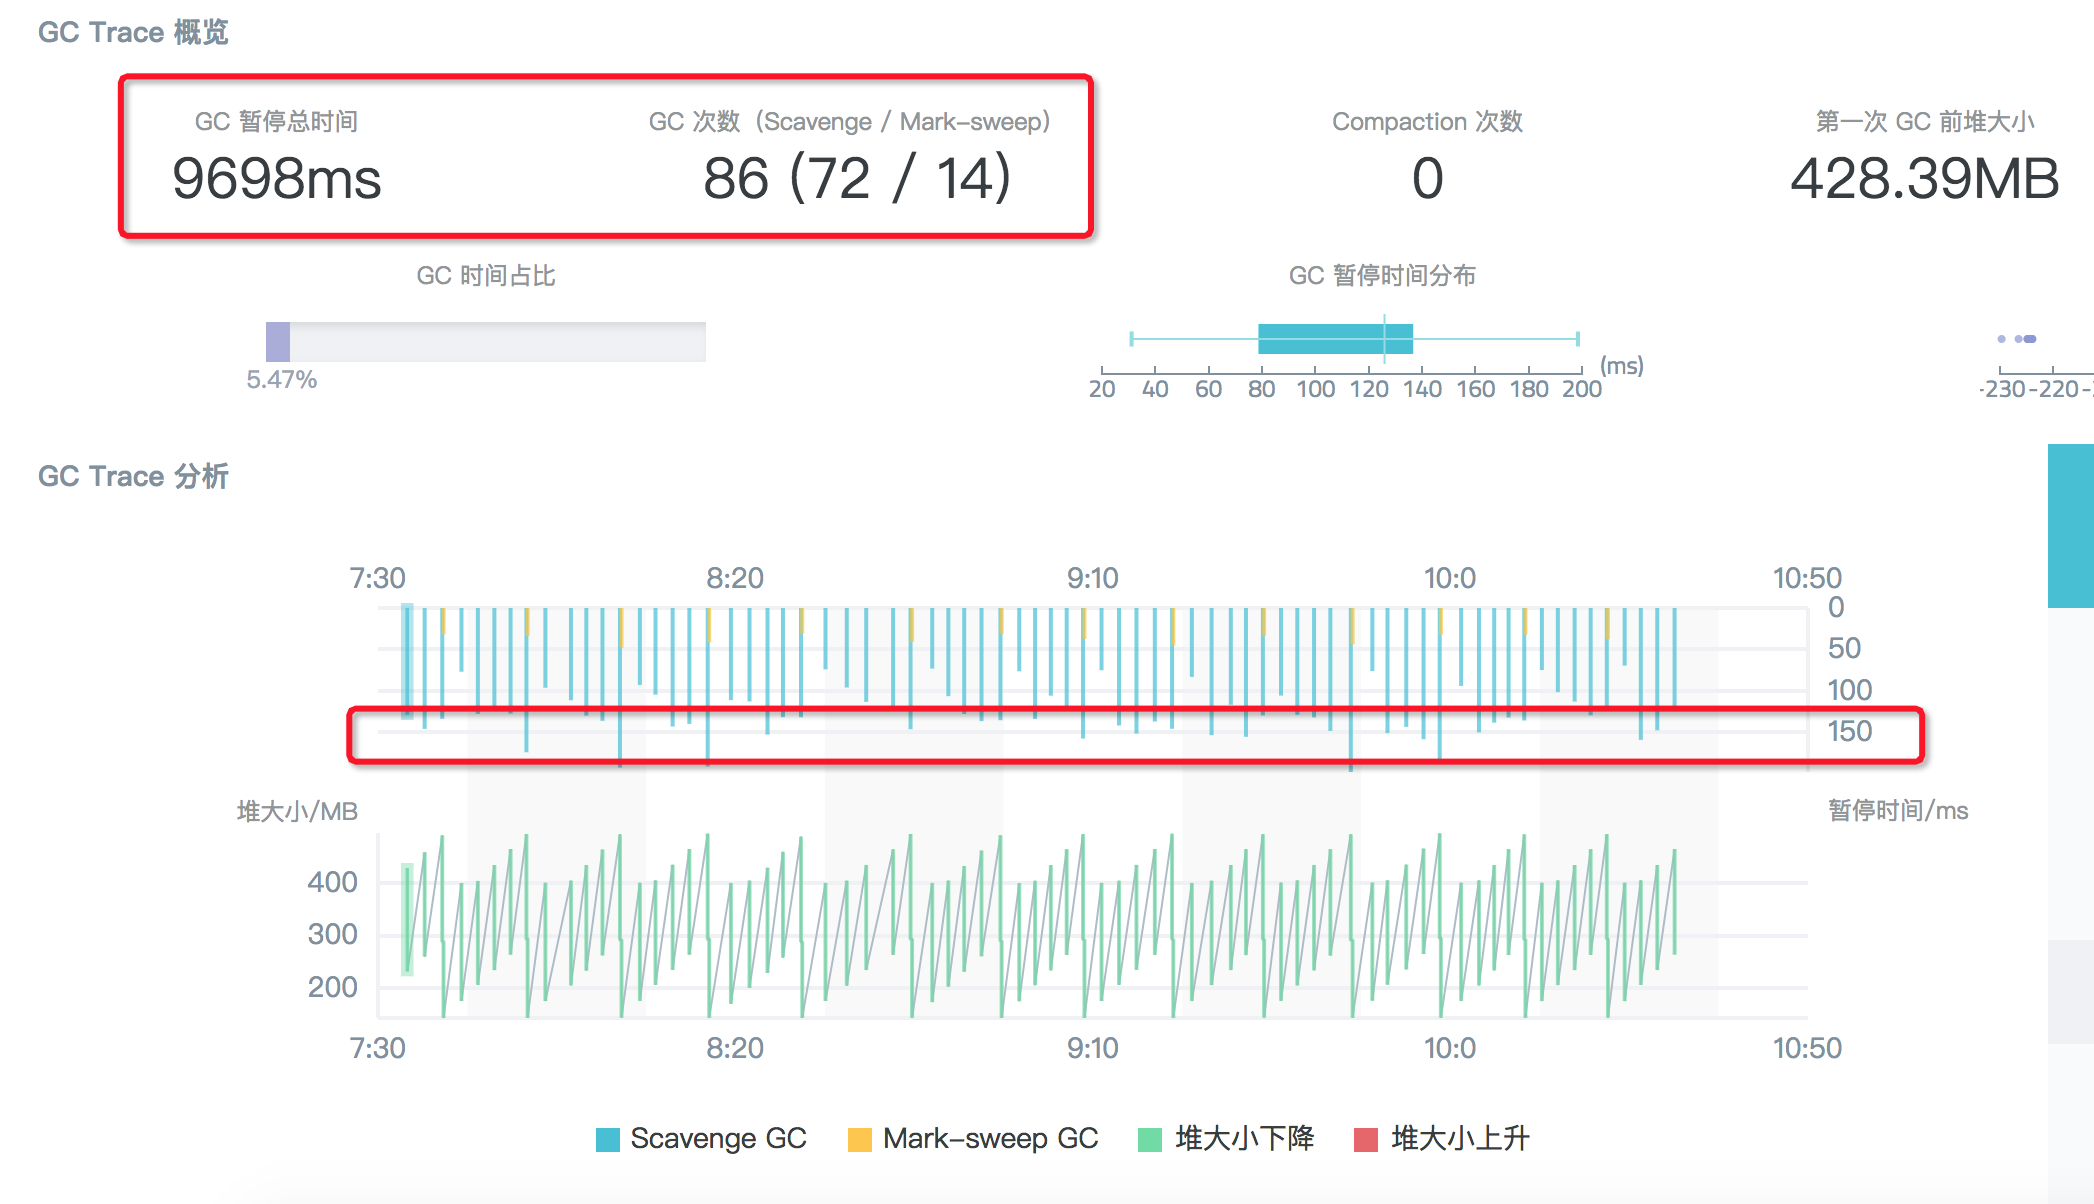Click the red 堆大小上升 legend swatch

[1366, 1140]
